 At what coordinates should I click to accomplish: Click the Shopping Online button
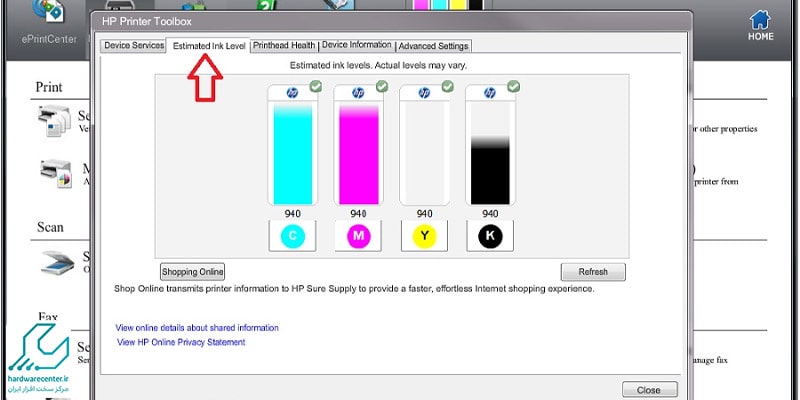click(x=192, y=272)
